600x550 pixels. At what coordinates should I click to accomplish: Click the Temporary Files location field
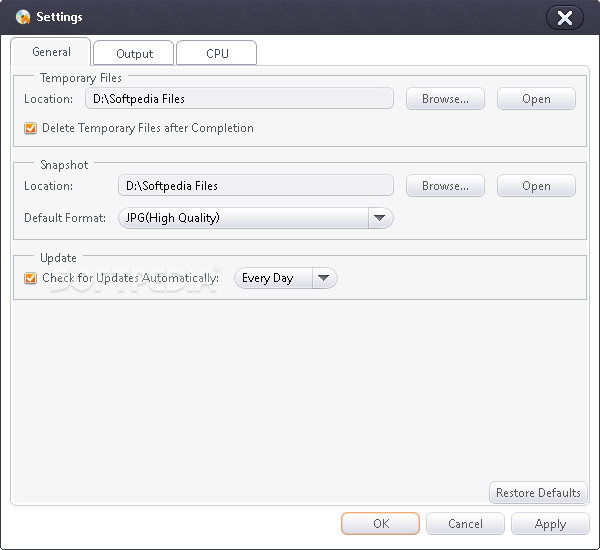(x=239, y=99)
